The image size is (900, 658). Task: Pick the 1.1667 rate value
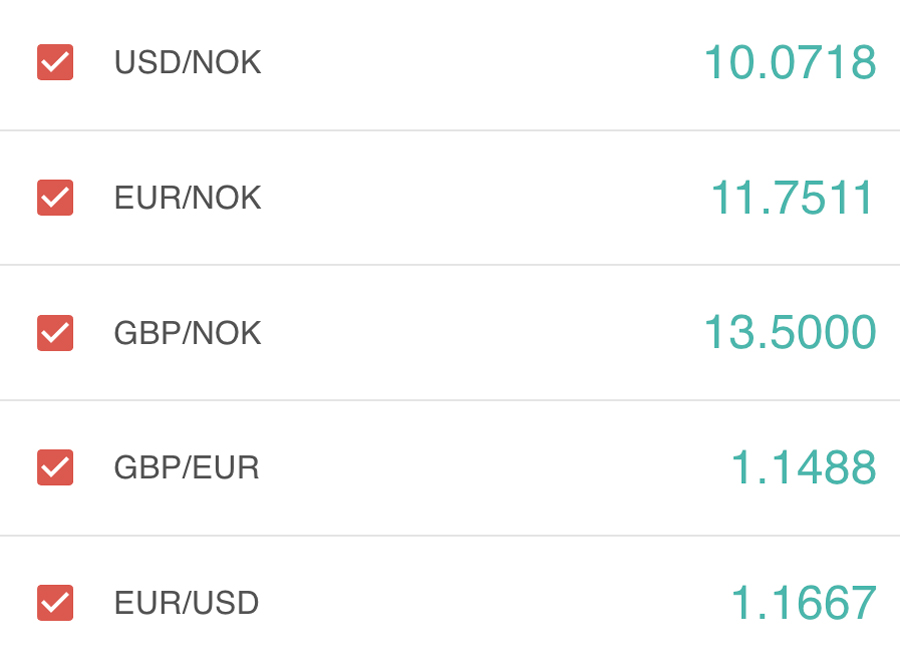(x=803, y=603)
